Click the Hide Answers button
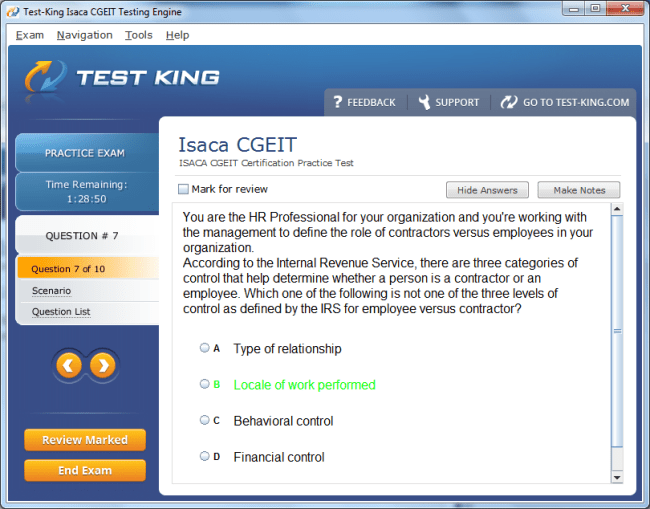Screen dimensions: 650x509 [487, 190]
